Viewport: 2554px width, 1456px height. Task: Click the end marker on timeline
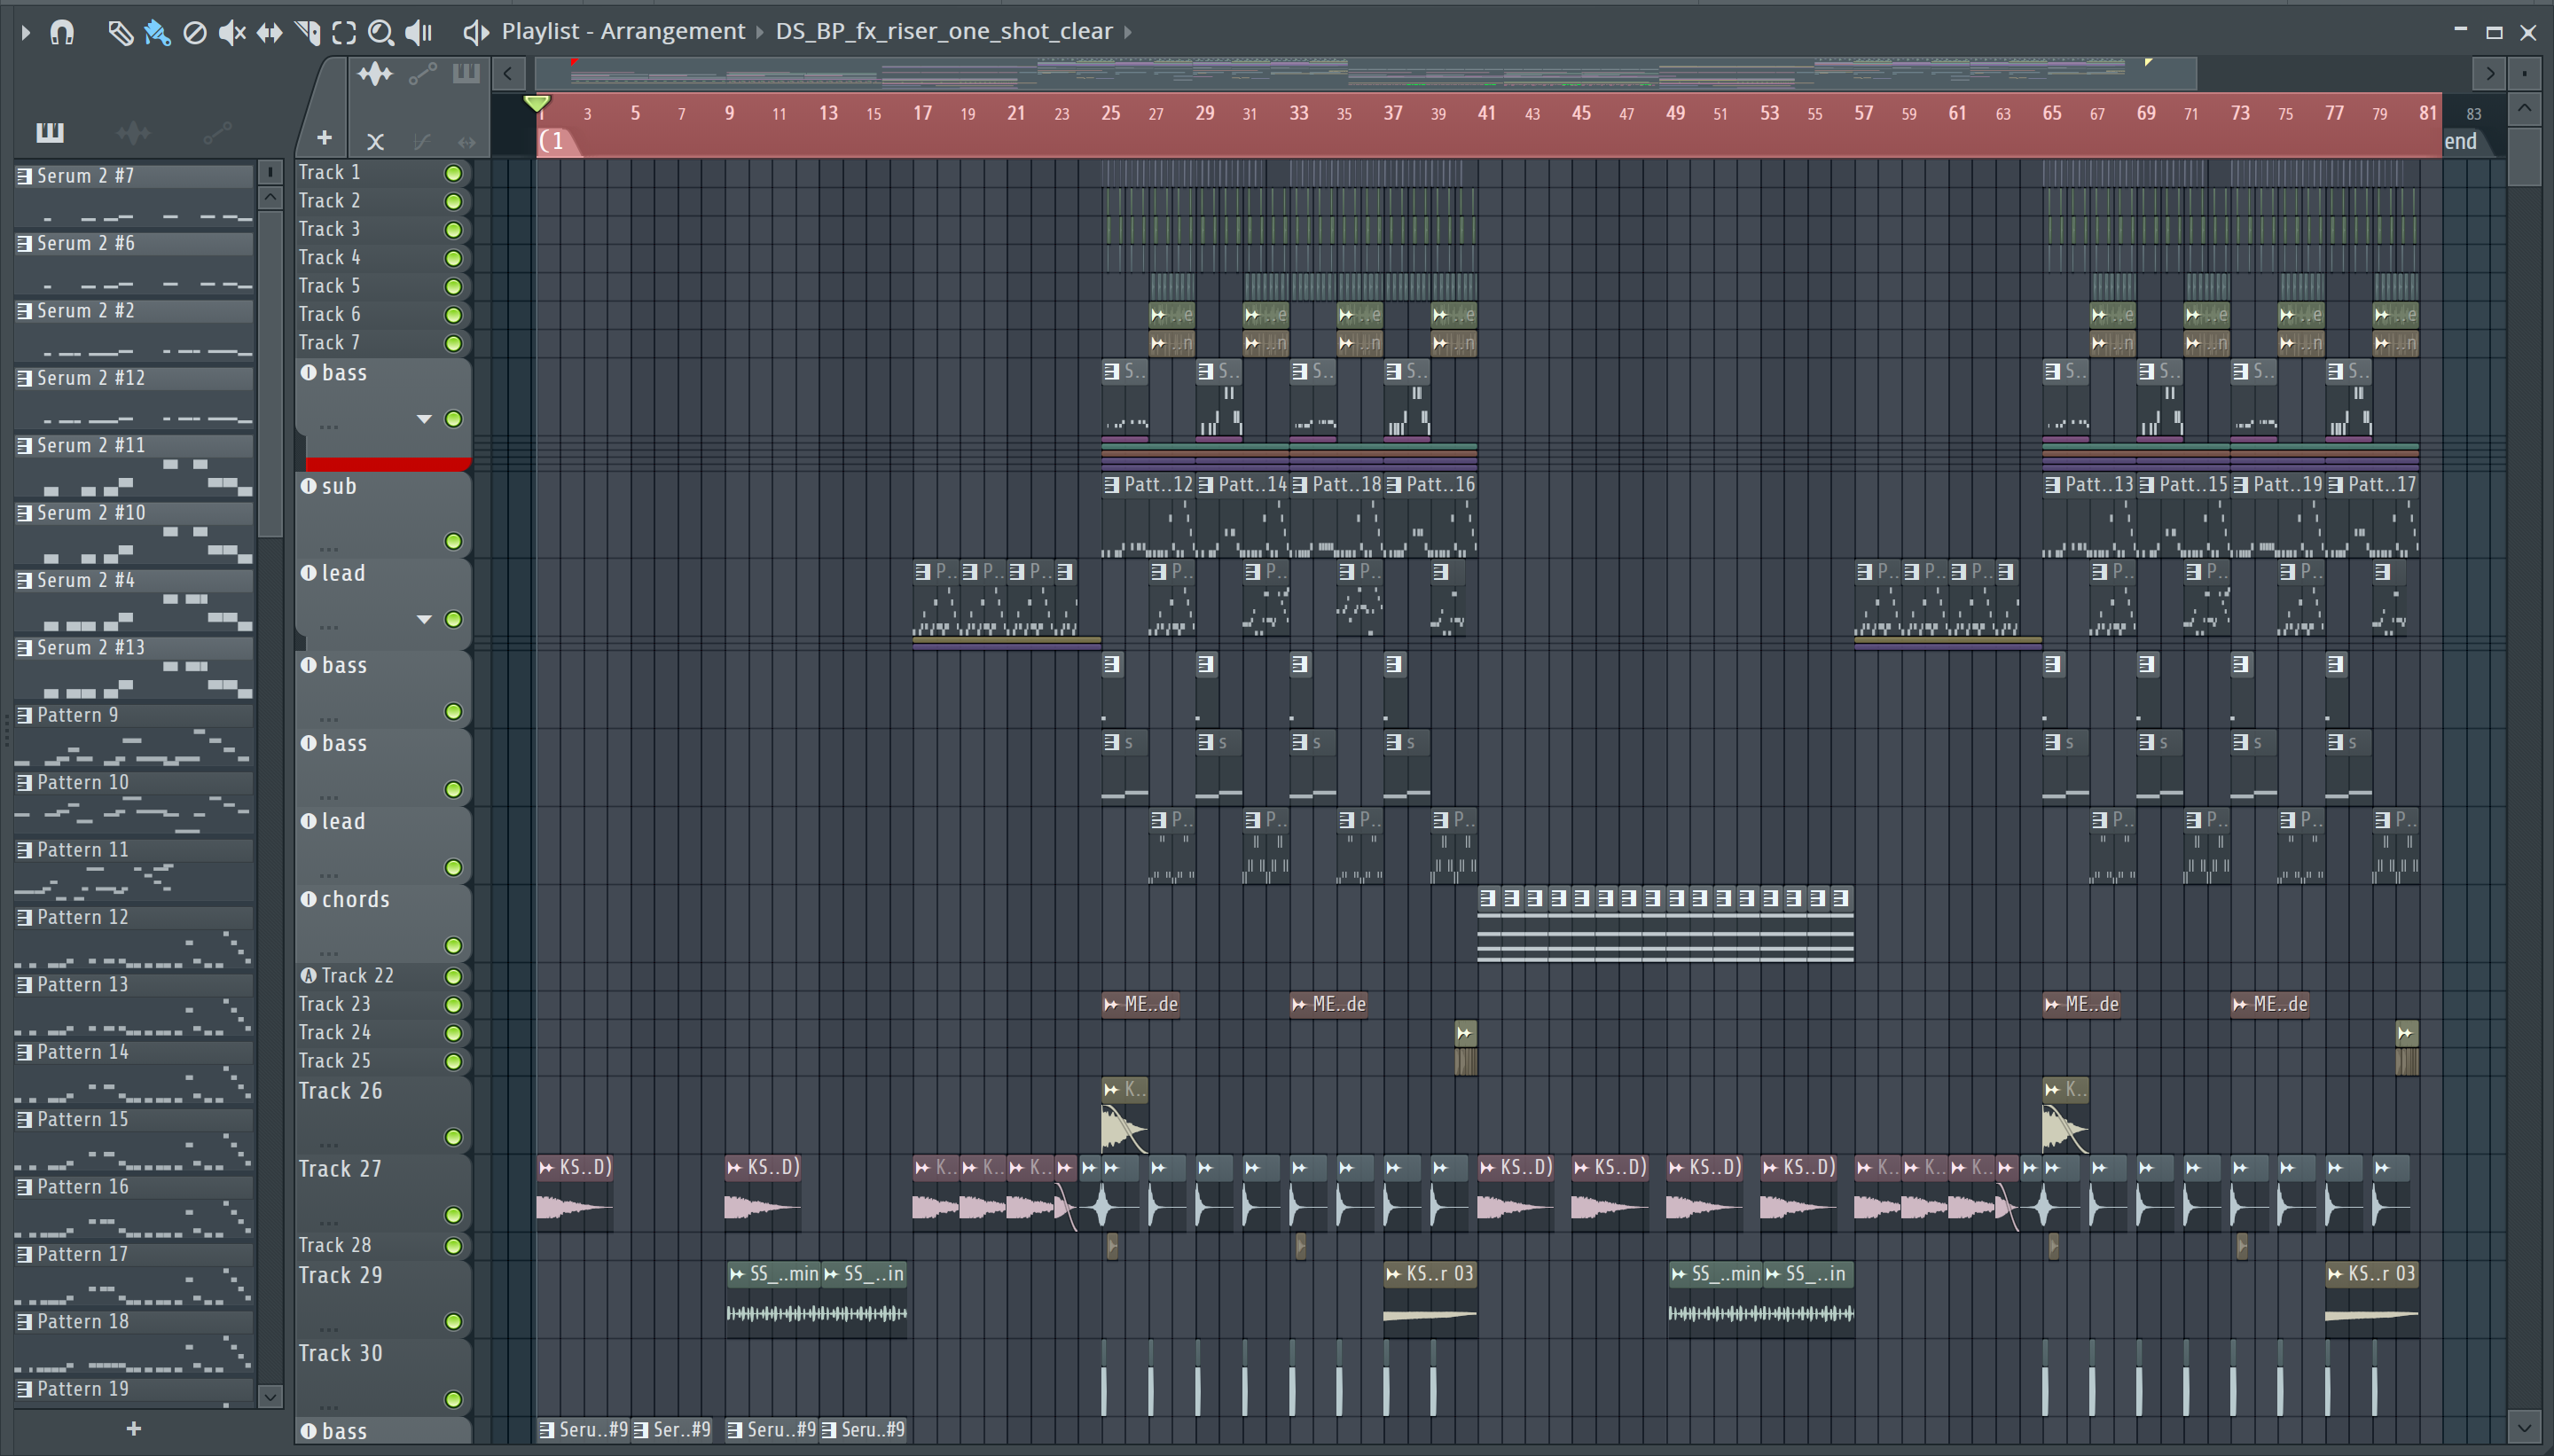click(2461, 141)
